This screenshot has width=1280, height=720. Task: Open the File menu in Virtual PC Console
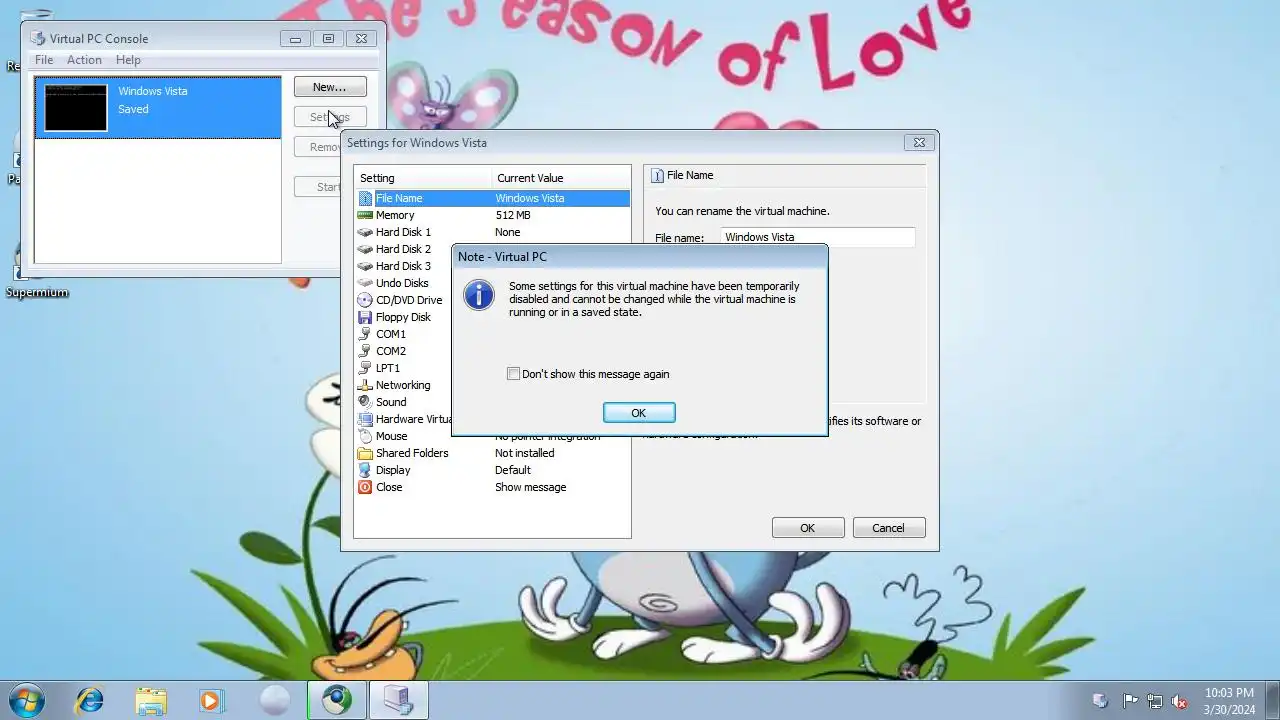(x=44, y=60)
